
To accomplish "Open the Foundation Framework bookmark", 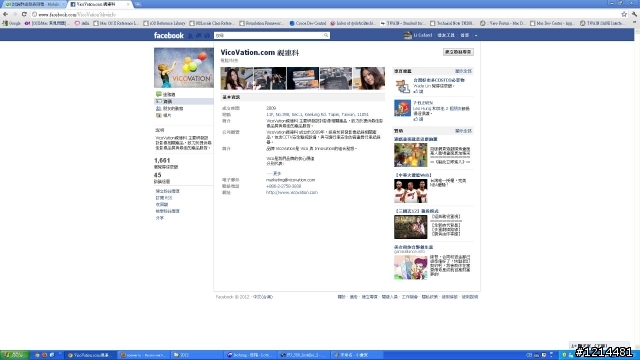I will [x=261, y=23].
